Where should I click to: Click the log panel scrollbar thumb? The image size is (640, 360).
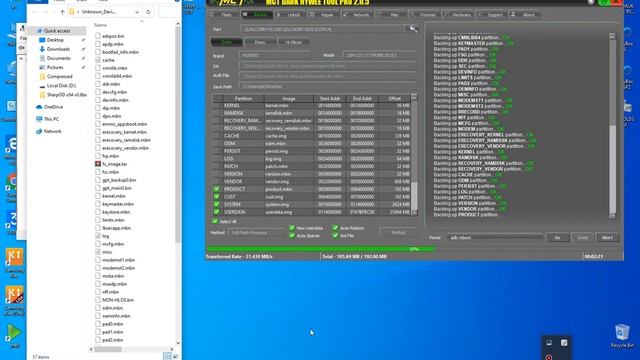tap(613, 169)
